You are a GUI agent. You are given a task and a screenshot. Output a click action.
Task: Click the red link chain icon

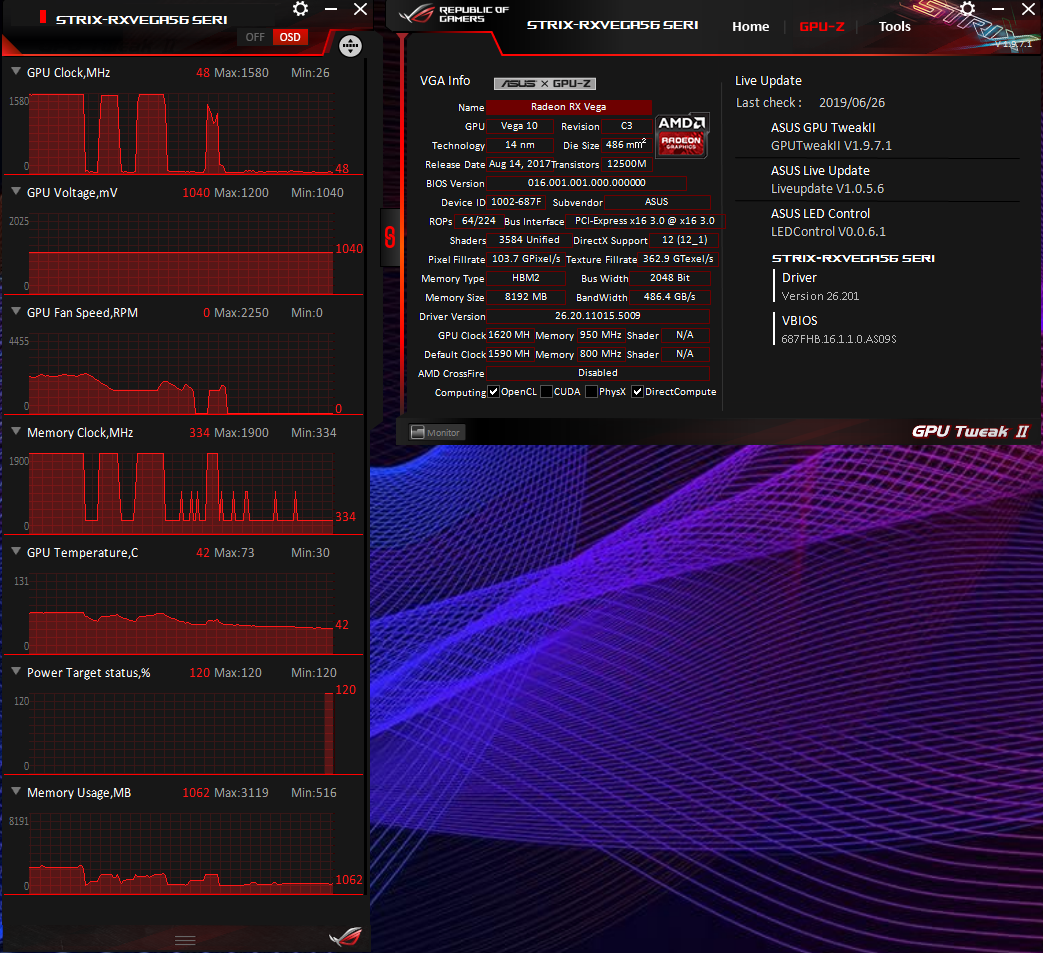(390, 237)
